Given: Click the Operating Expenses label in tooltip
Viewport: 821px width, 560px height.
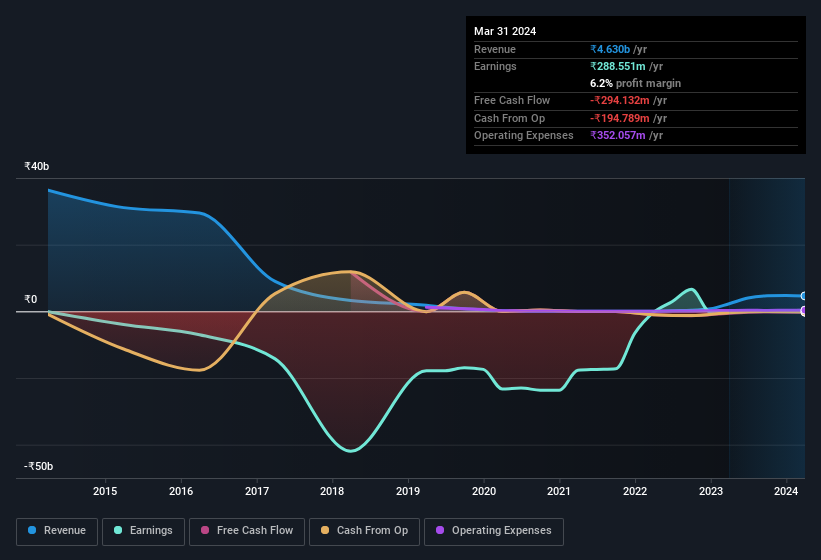Looking at the screenshot, I should click(524, 136).
